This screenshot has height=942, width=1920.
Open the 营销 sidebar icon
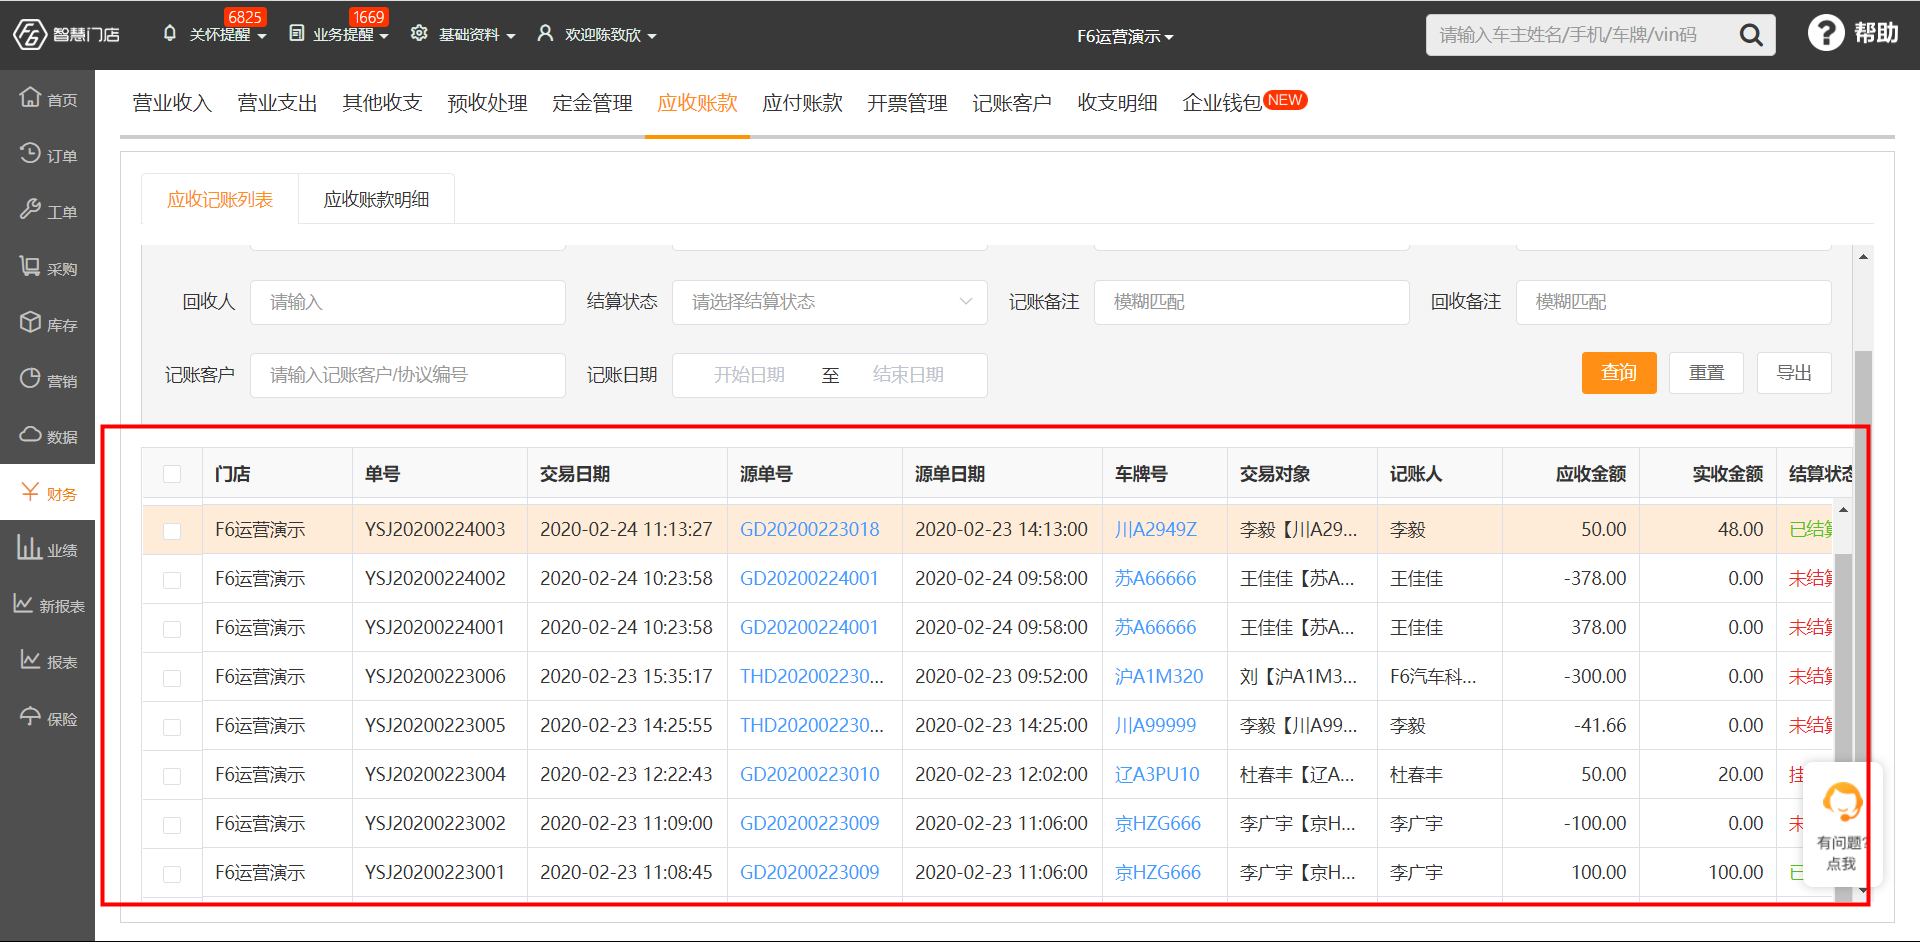pos(30,378)
